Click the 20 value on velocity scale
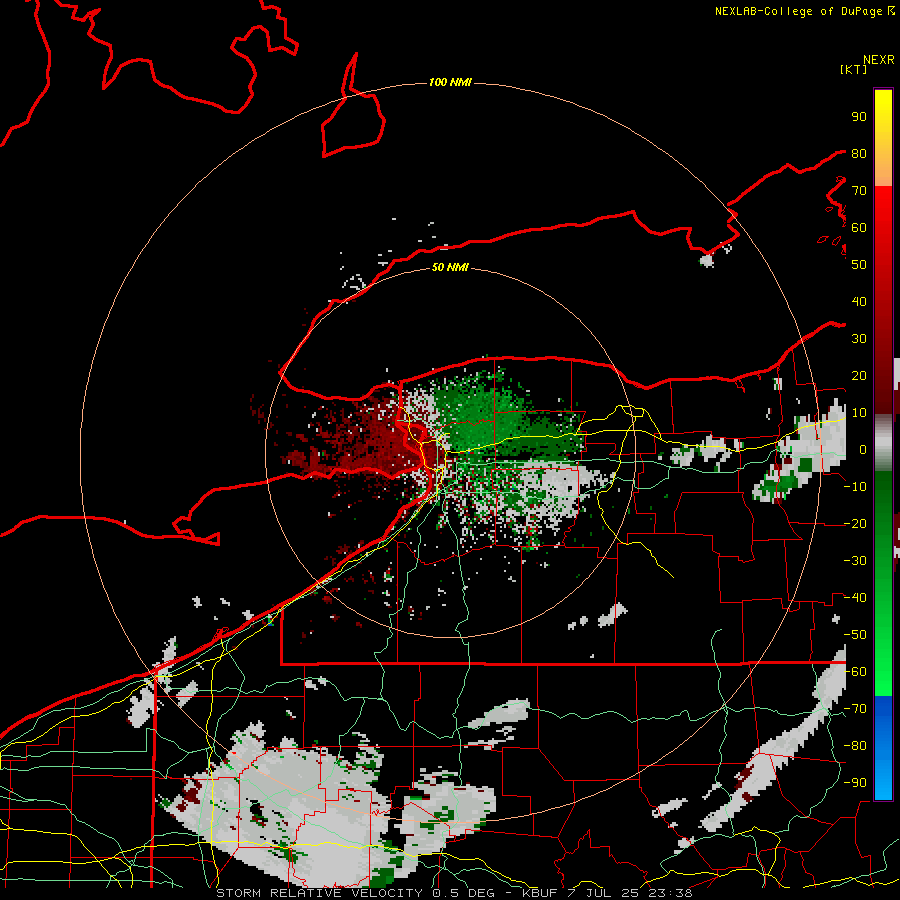This screenshot has height=900, width=900. point(859,375)
